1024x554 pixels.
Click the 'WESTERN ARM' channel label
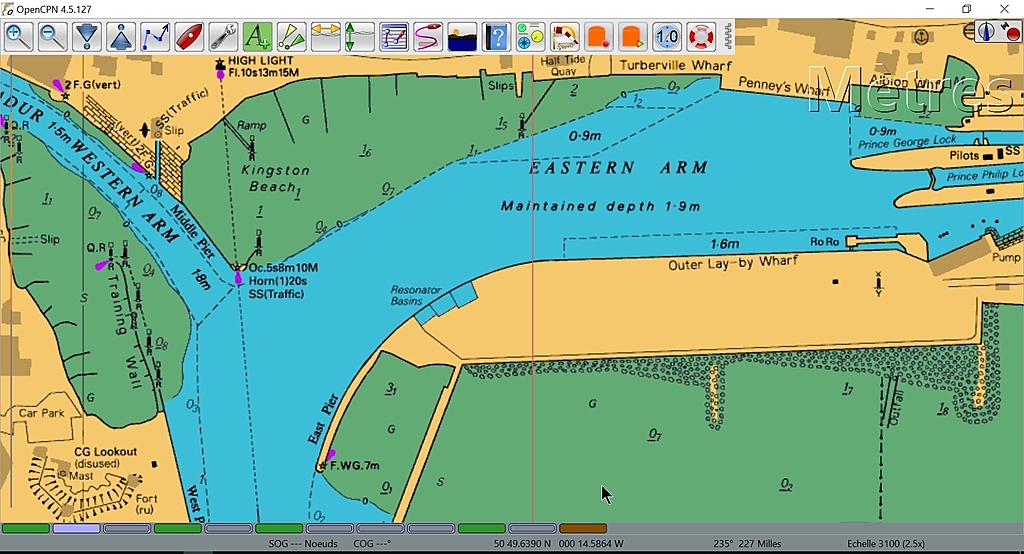coord(125,189)
